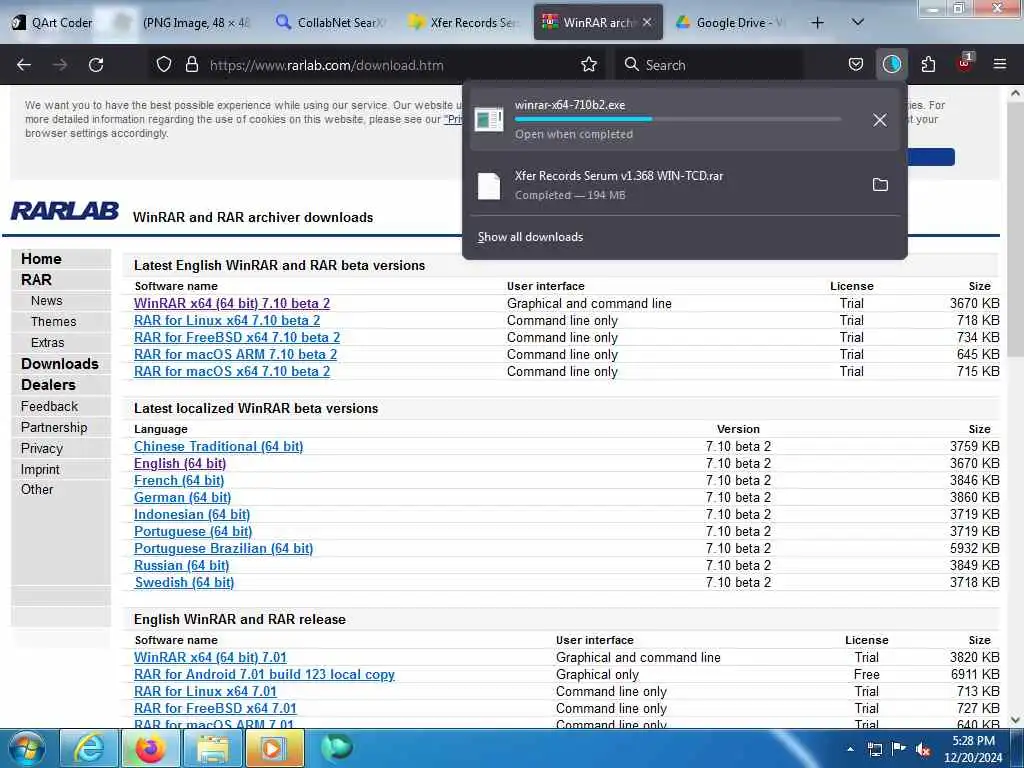Image resolution: width=1024 pixels, height=768 pixels.
Task: Close the WinRAR archiver tab
Action: (647, 22)
